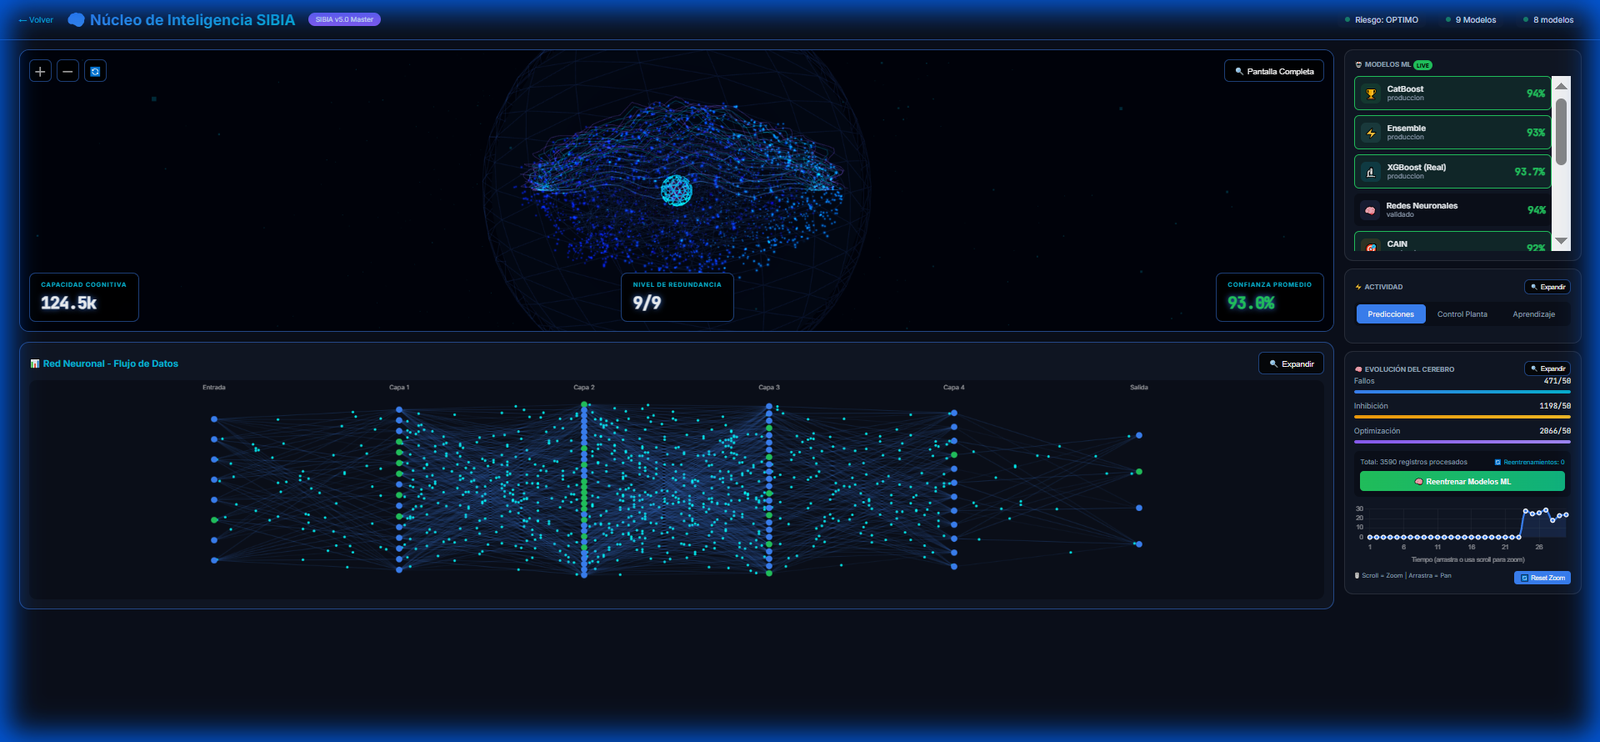Click the CAIN model icon
Image resolution: width=1600 pixels, height=742 pixels.
[x=1371, y=246]
